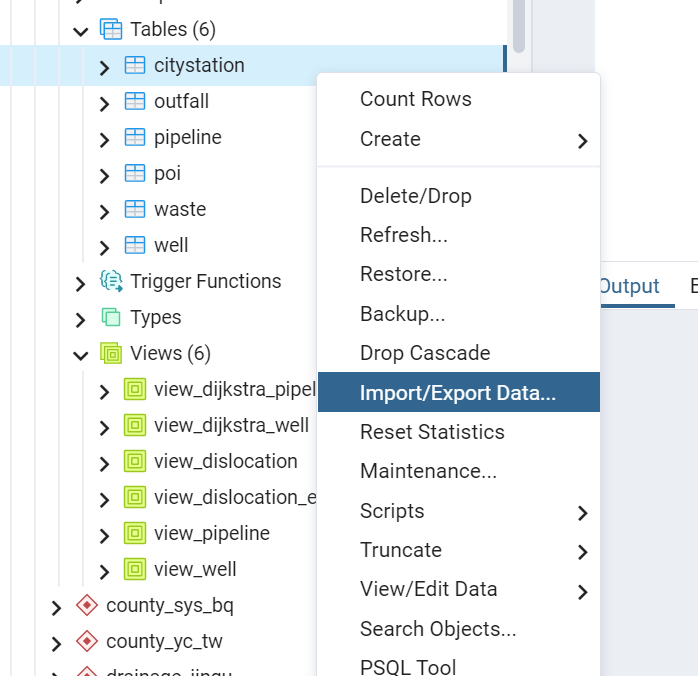This screenshot has height=676, width=698.
Task: Click the outfall table icon
Action: [135, 102]
